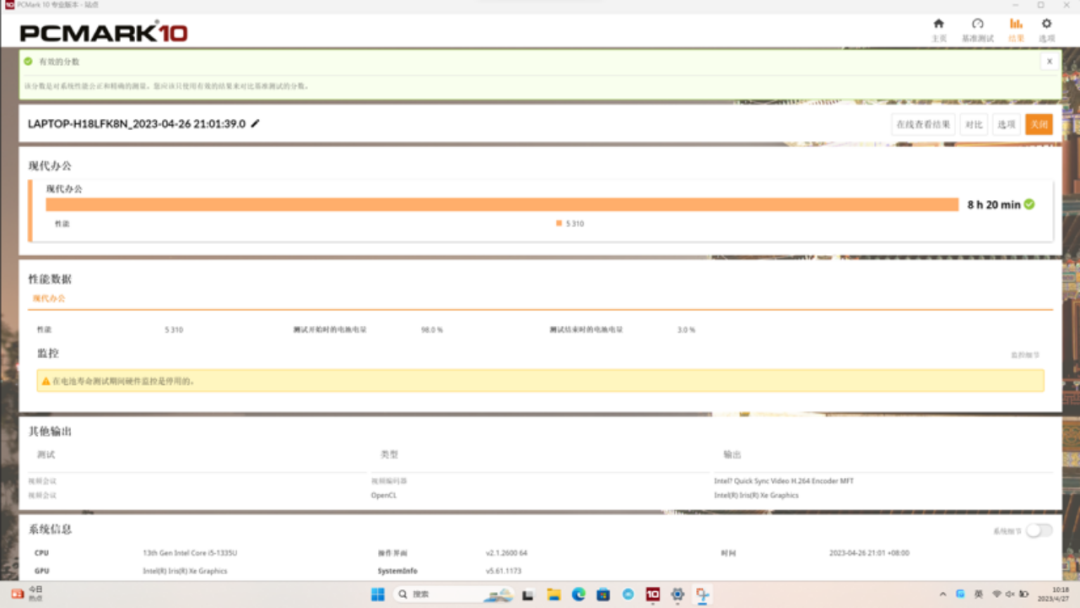Go to the 主页 home icon

point(938,29)
